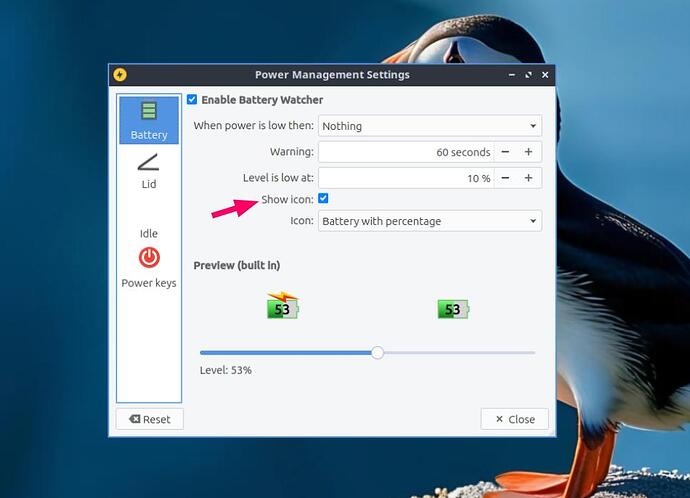Screen dimensions: 690x498
Task: Click the Close button at bottom right
Action: [x=514, y=419]
